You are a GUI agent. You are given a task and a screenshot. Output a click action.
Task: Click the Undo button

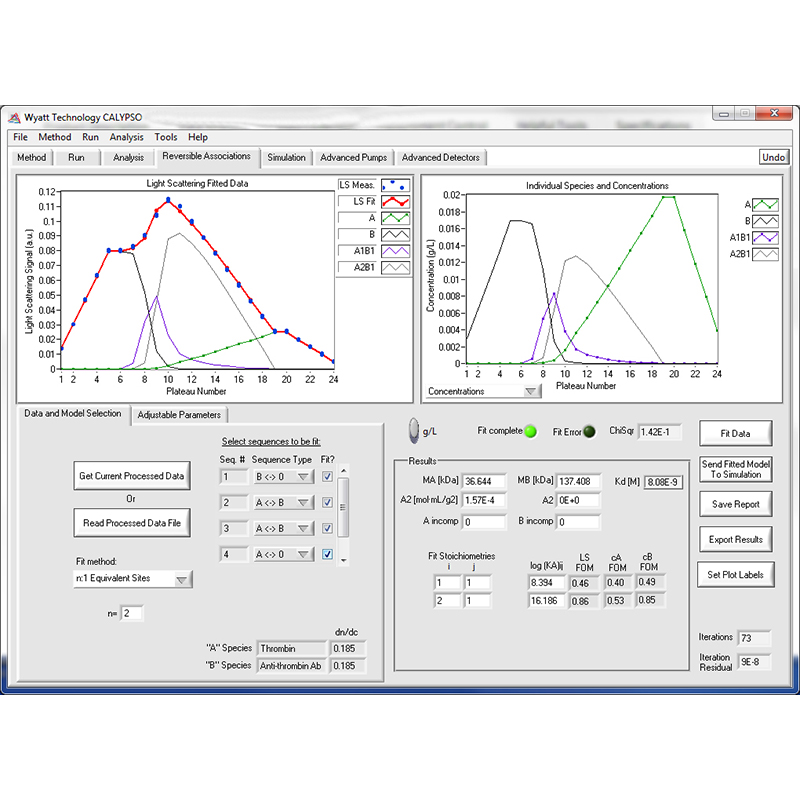(773, 157)
